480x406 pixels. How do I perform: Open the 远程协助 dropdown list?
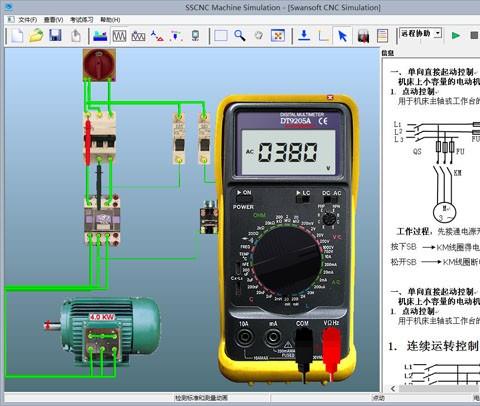[x=439, y=33]
